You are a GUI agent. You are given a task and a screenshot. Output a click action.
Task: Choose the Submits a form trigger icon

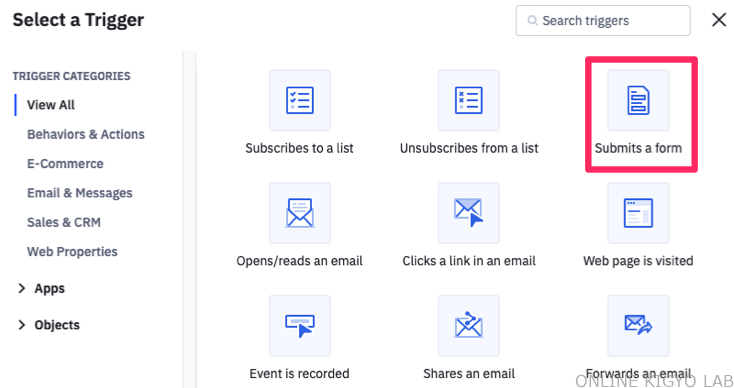click(638, 100)
